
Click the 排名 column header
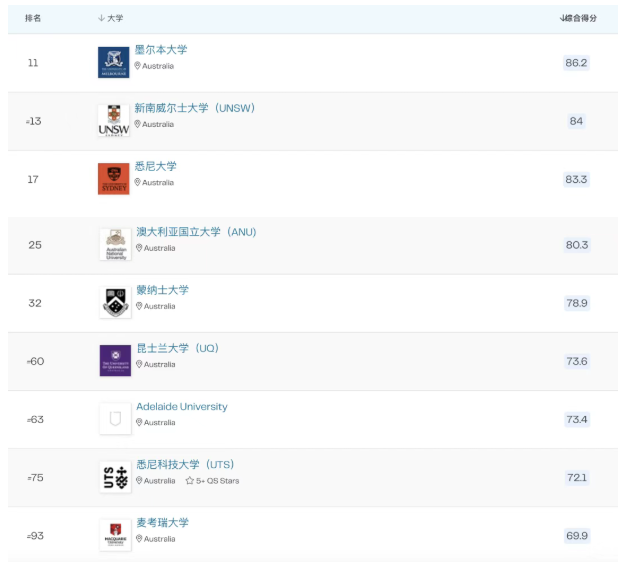tap(33, 18)
